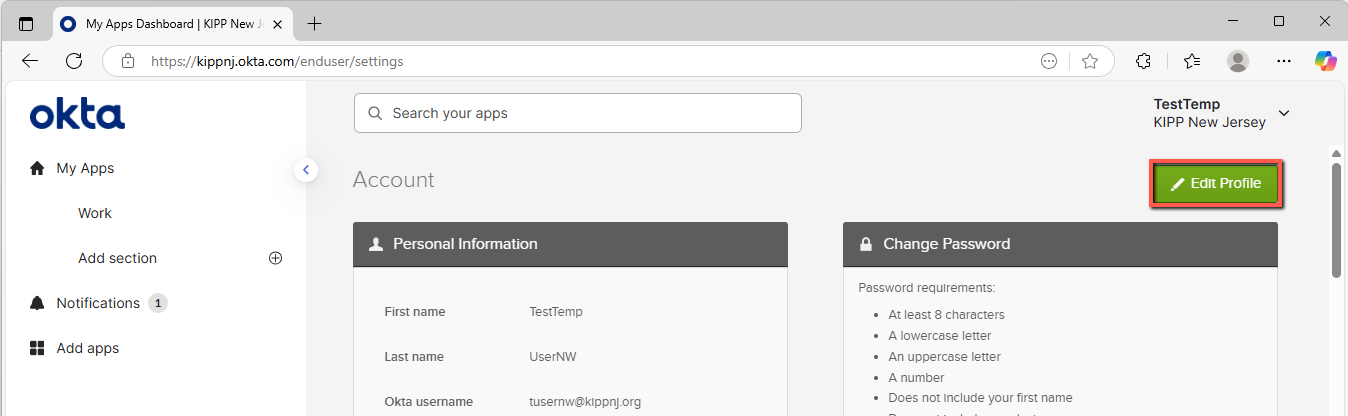
Task: Open browser Settings and more menu
Action: [1284, 61]
